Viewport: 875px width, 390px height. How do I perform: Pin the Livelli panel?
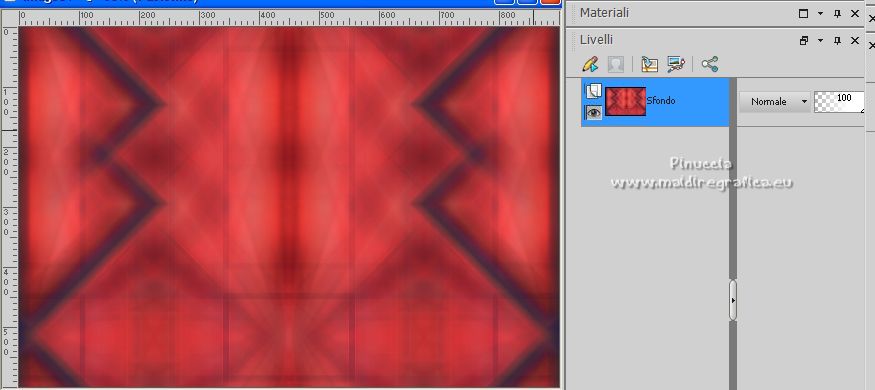837,41
